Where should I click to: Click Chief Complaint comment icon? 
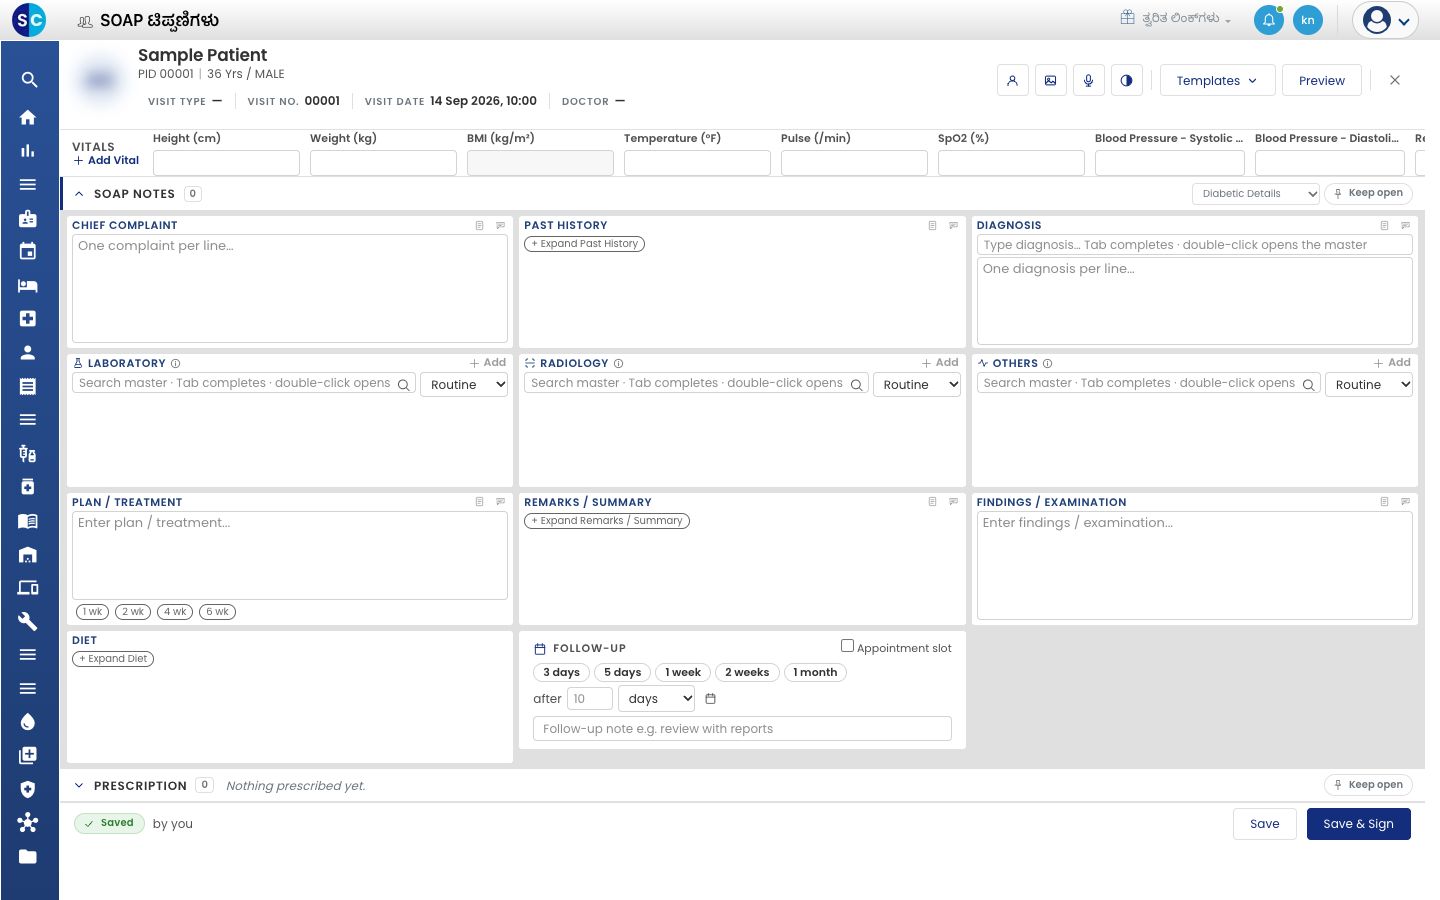[x=501, y=226]
